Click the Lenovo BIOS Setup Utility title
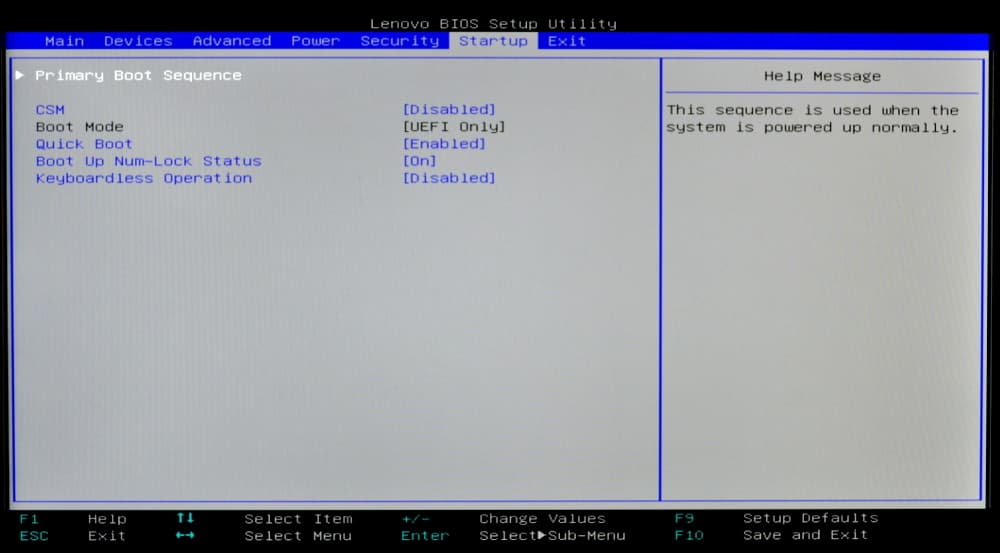Viewport: 1000px width, 553px height. (493, 24)
